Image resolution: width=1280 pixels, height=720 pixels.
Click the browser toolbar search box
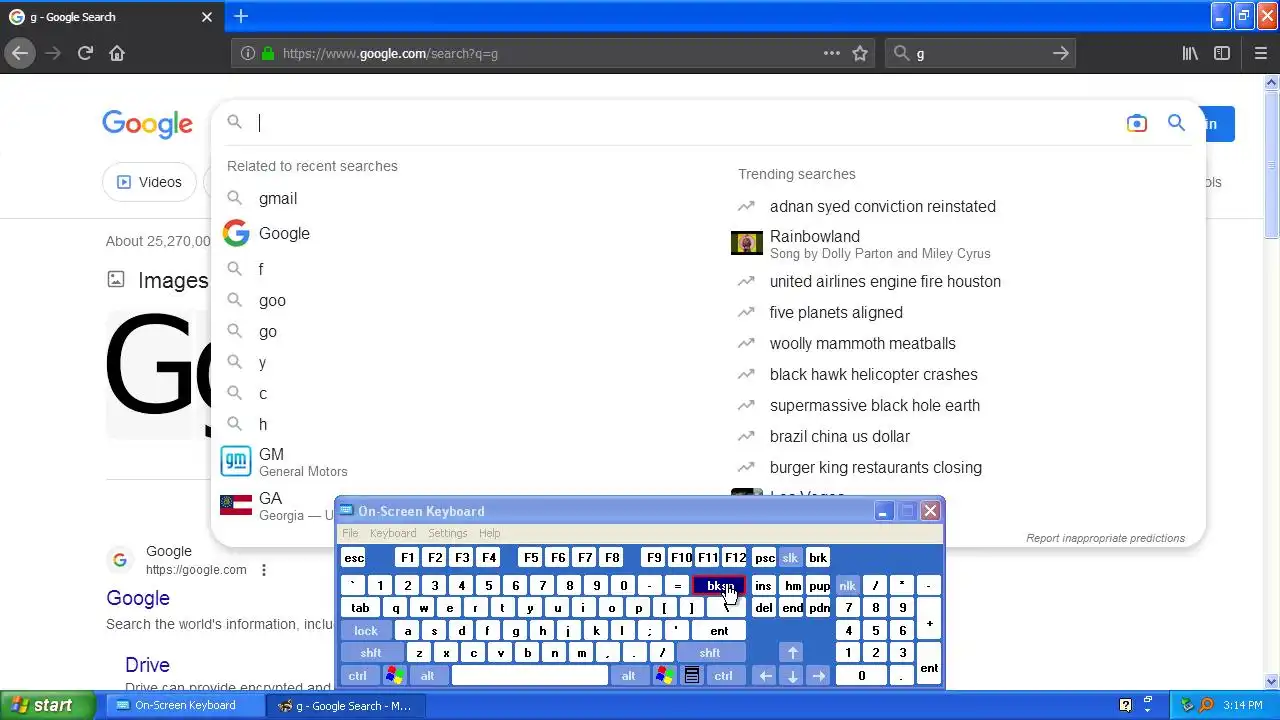click(980, 53)
